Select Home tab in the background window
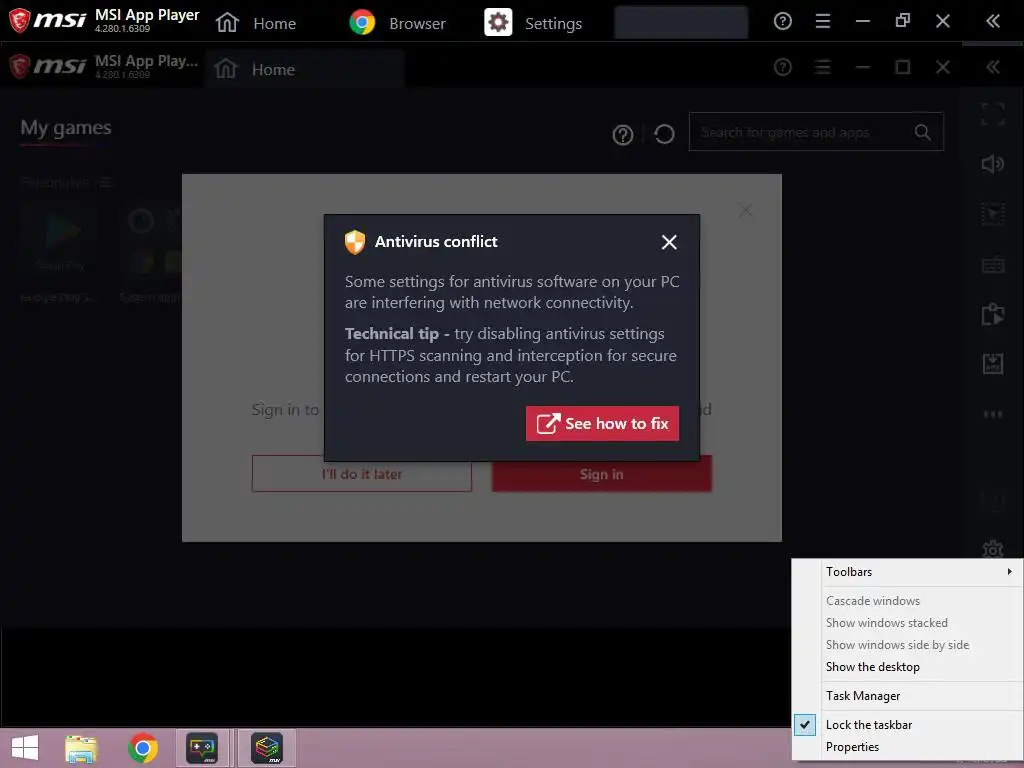Image resolution: width=1024 pixels, height=768 pixels. pyautogui.click(x=305, y=69)
